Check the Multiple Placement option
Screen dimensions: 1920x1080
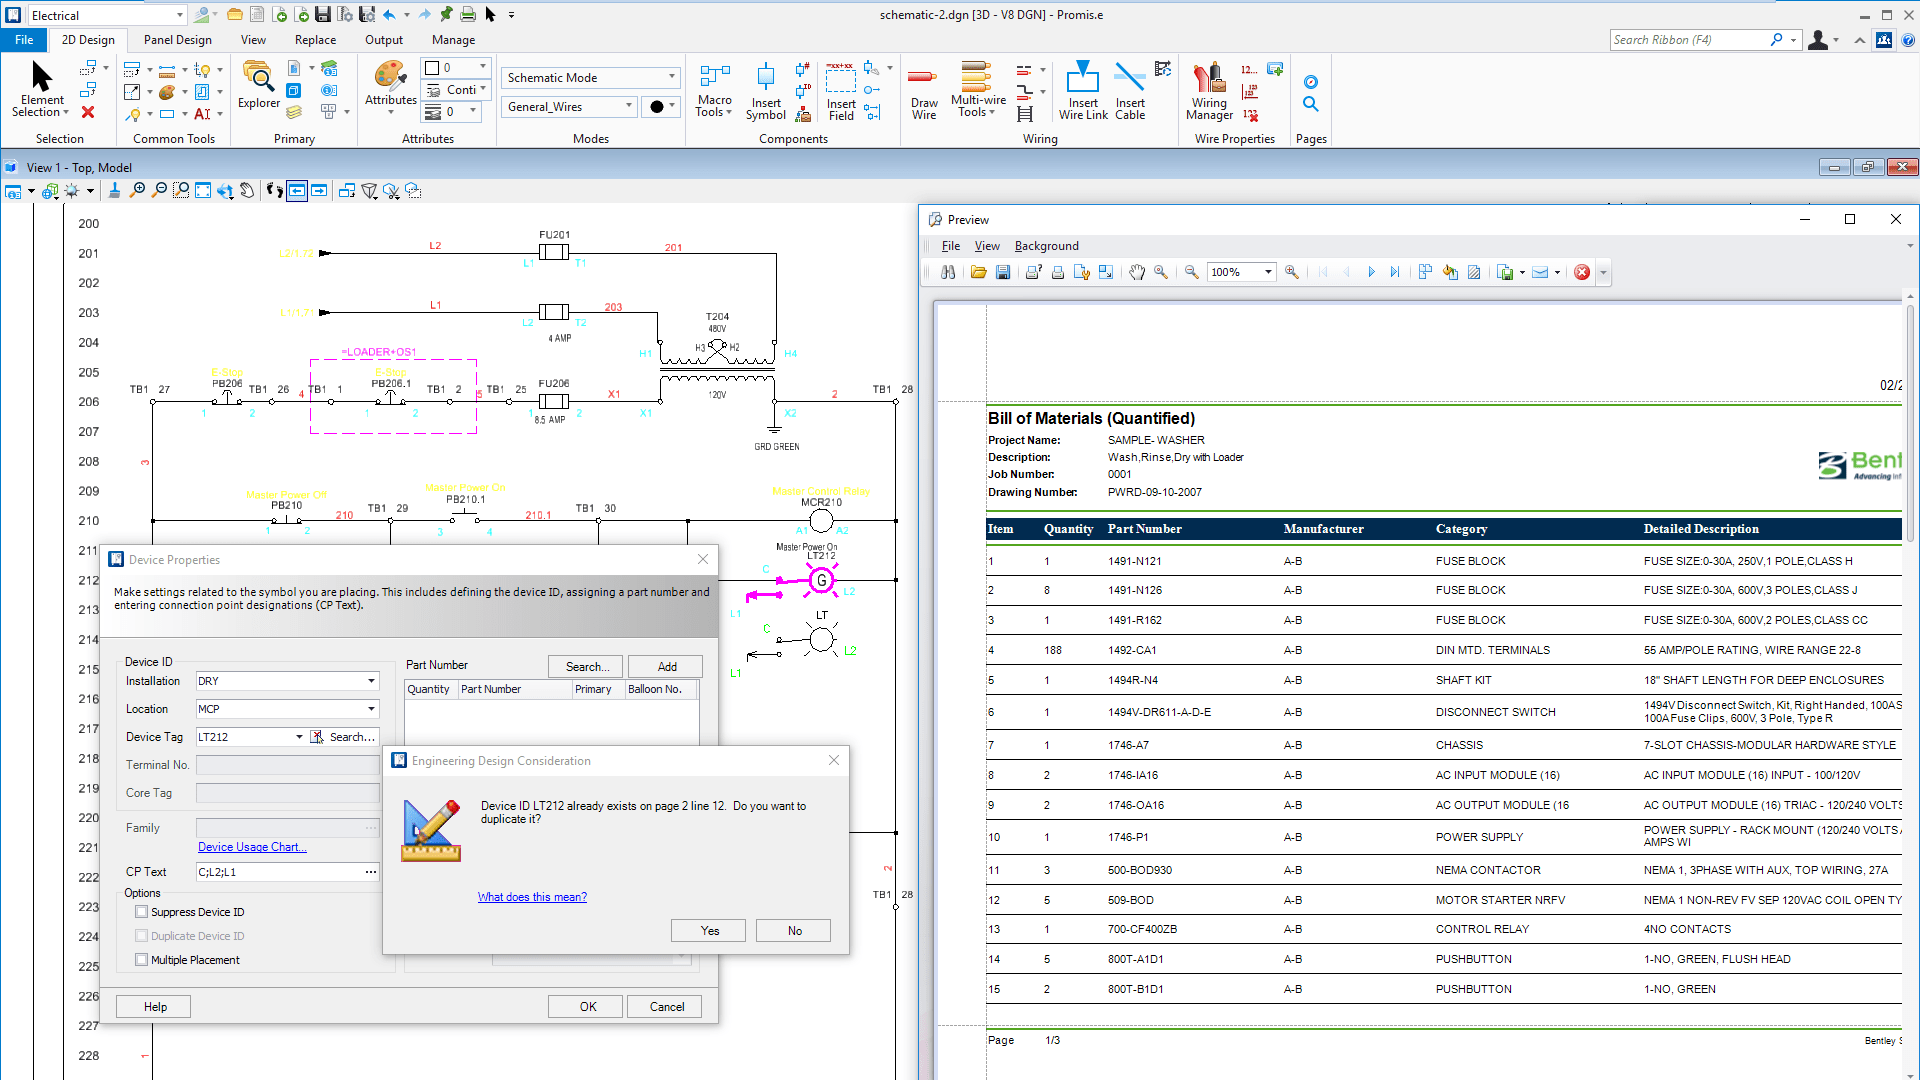coord(142,960)
